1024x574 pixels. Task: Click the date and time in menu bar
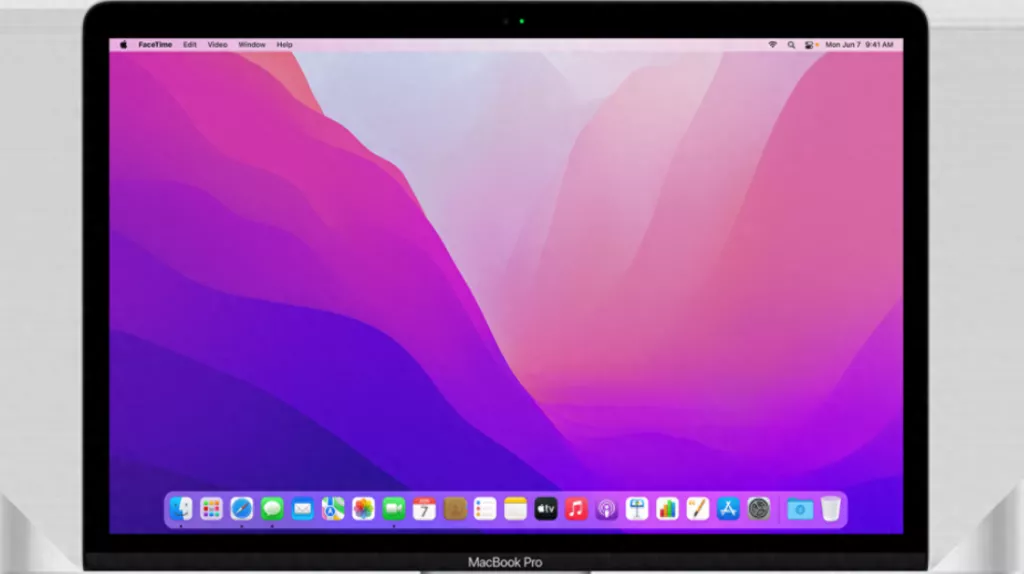(x=859, y=45)
